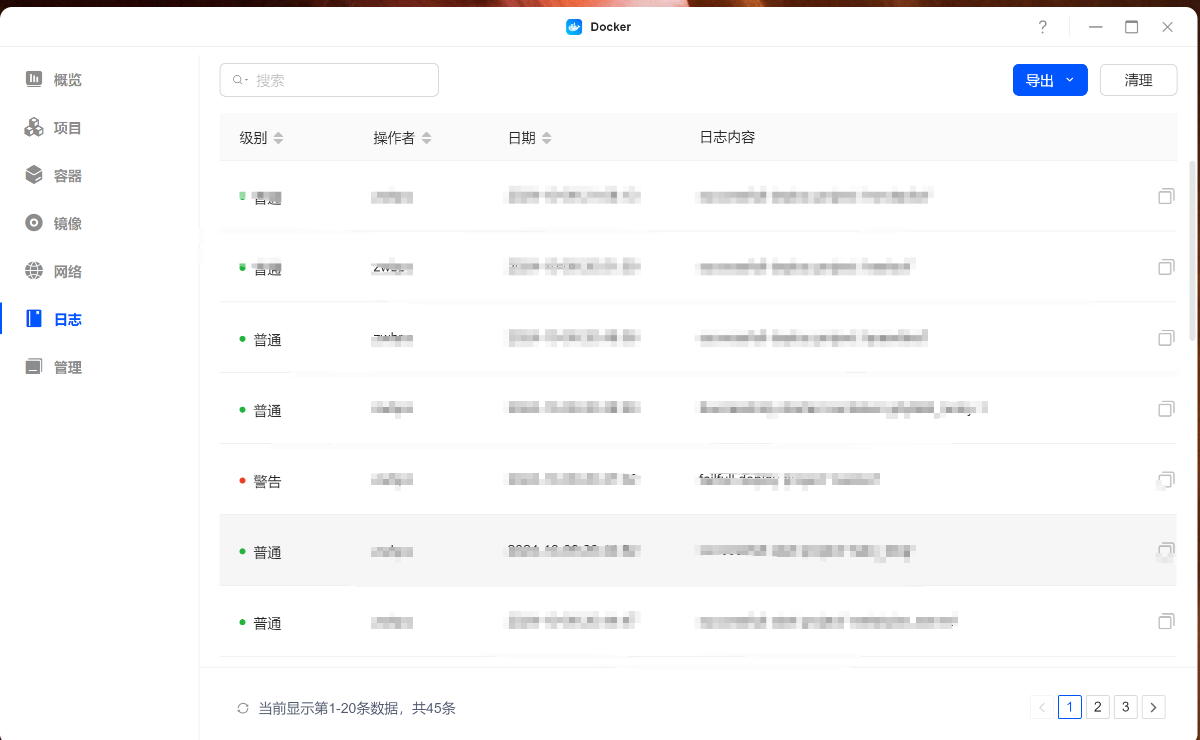Go to next page arrow
Image resolution: width=1200 pixels, height=740 pixels.
pos(1153,707)
